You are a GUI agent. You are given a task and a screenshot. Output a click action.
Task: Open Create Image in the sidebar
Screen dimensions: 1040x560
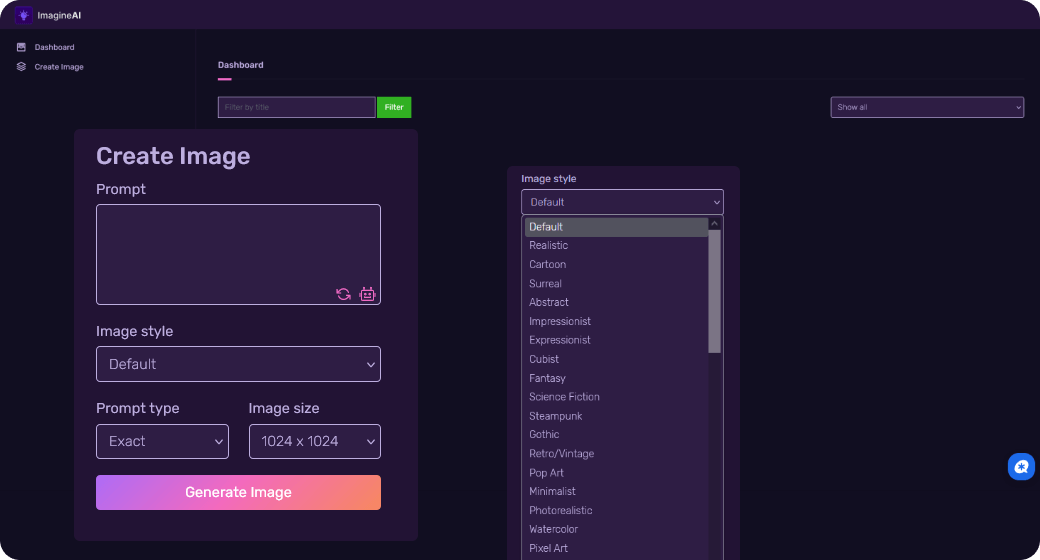(x=59, y=66)
